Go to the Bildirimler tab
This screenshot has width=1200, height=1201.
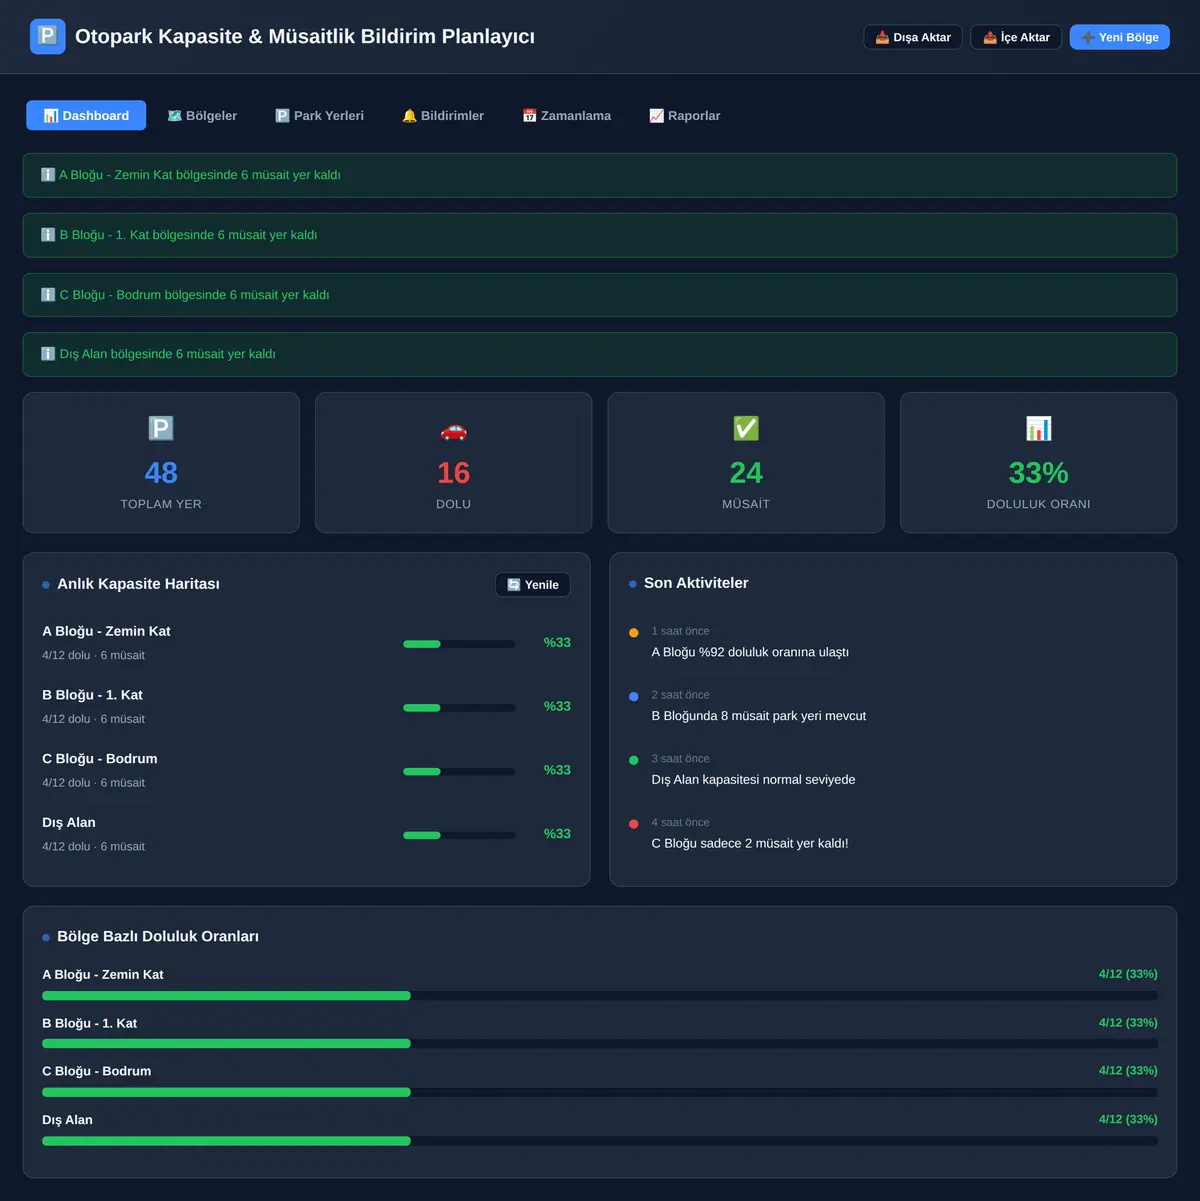point(443,116)
